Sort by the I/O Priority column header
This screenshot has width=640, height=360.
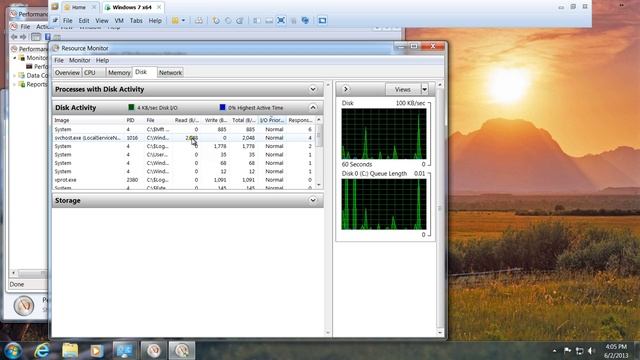(x=272, y=120)
